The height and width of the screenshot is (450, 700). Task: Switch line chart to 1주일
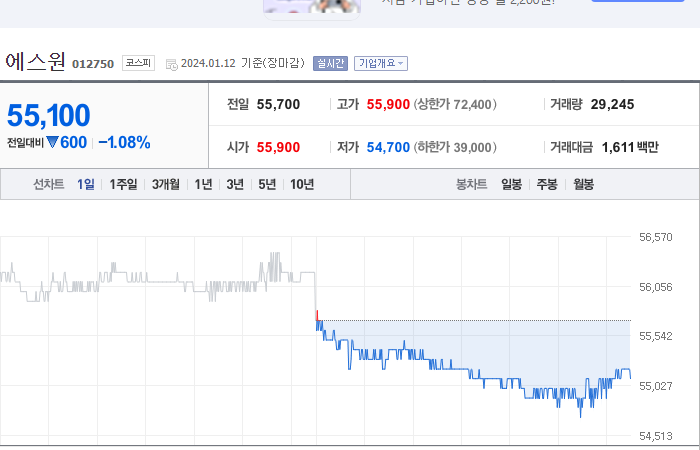point(123,184)
